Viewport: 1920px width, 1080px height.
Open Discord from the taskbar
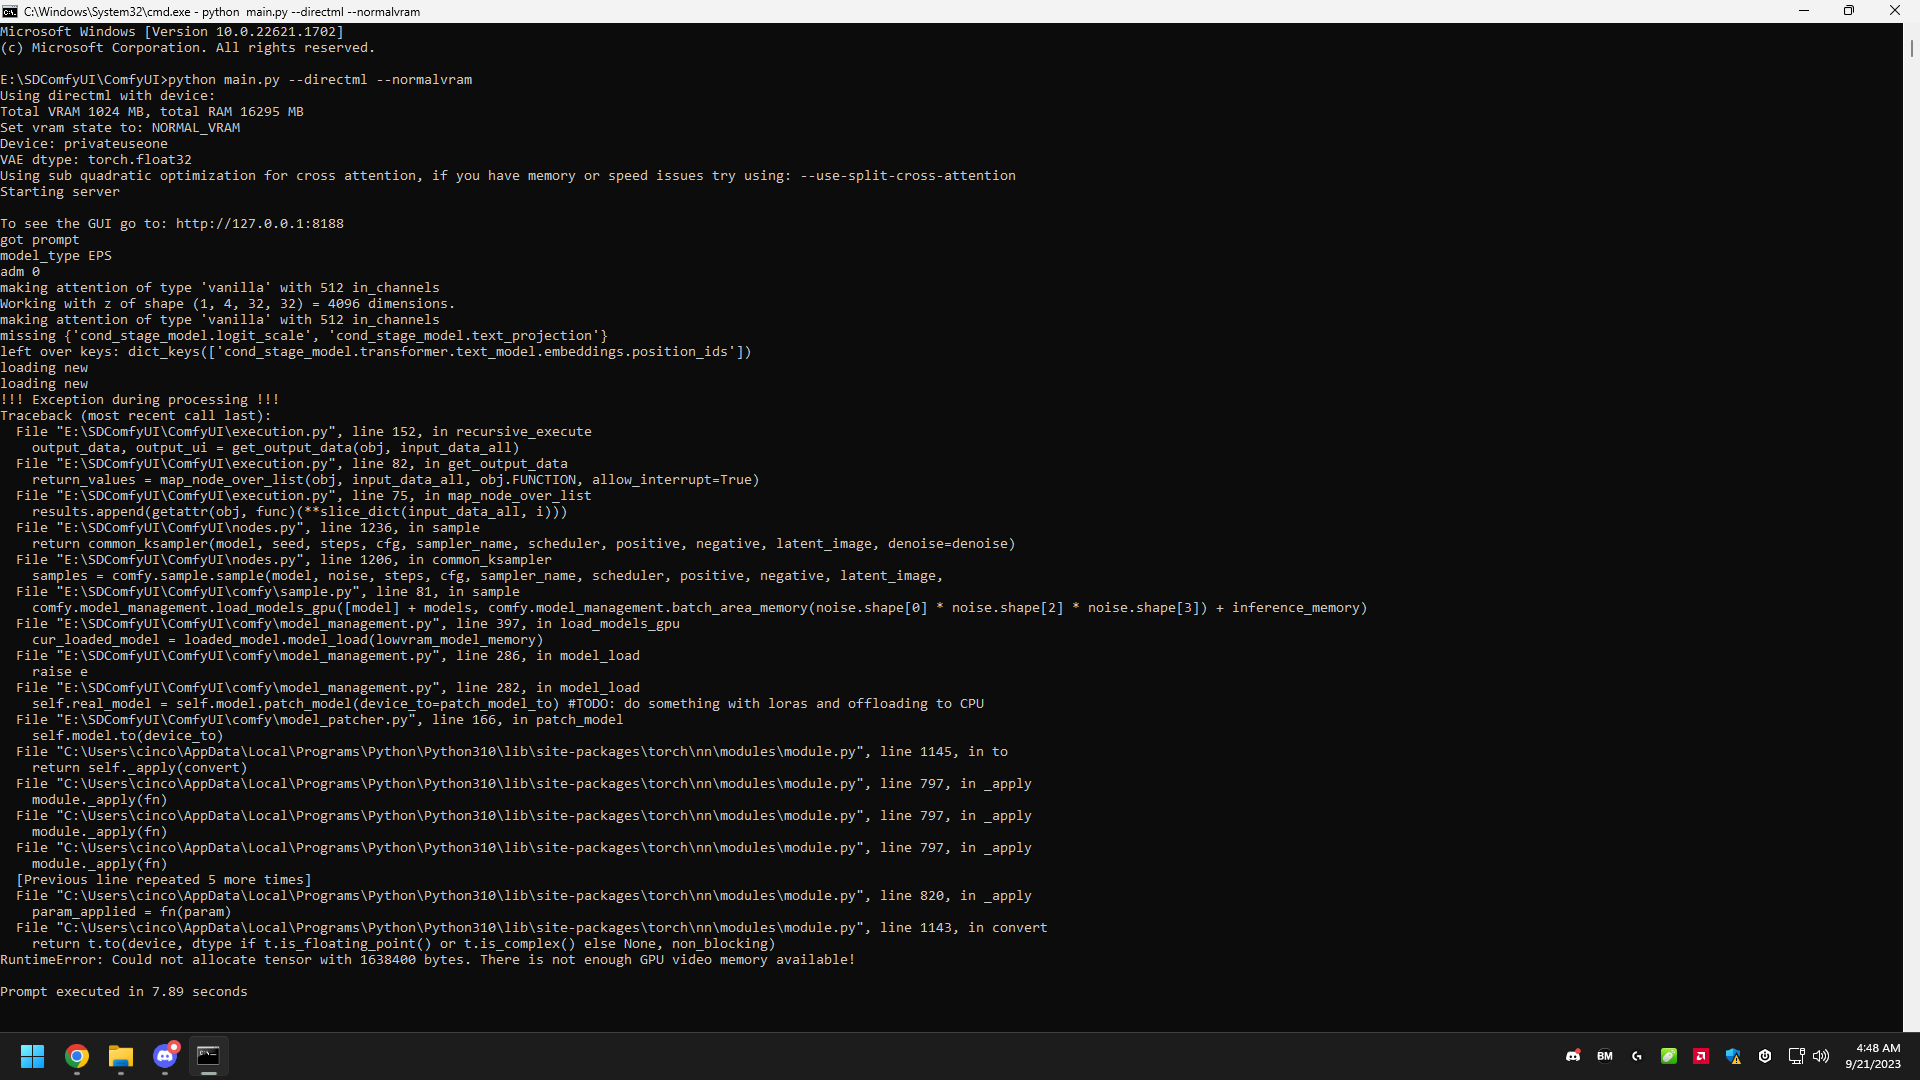pyautogui.click(x=166, y=1056)
